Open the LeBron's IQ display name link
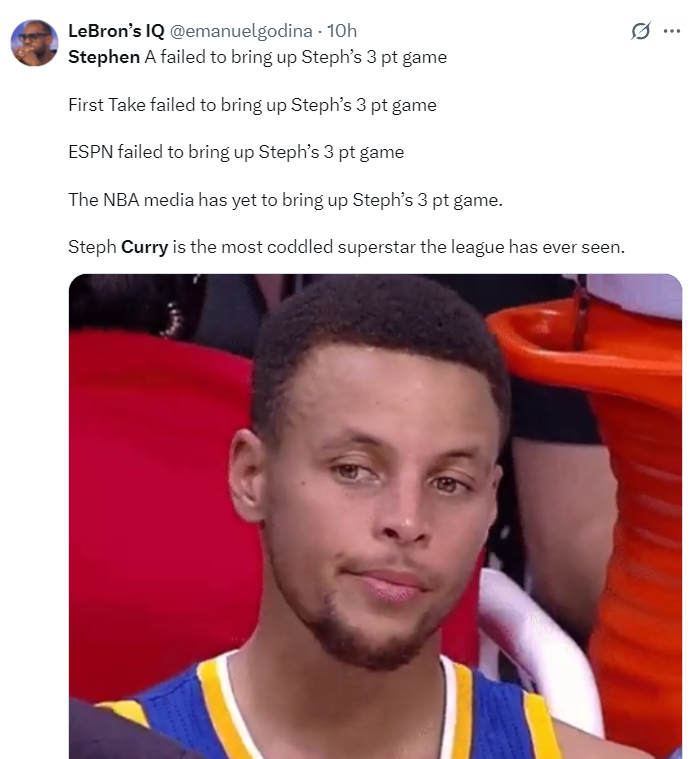 (x=116, y=31)
